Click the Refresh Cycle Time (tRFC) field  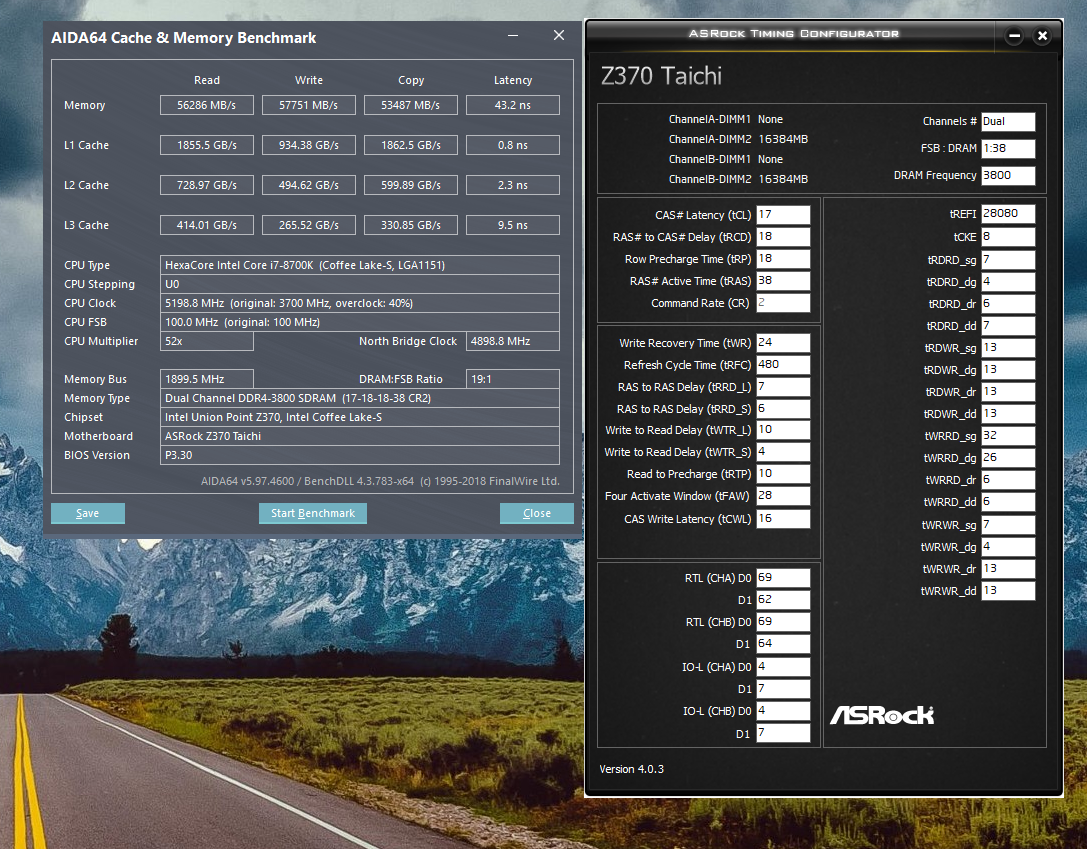point(783,365)
